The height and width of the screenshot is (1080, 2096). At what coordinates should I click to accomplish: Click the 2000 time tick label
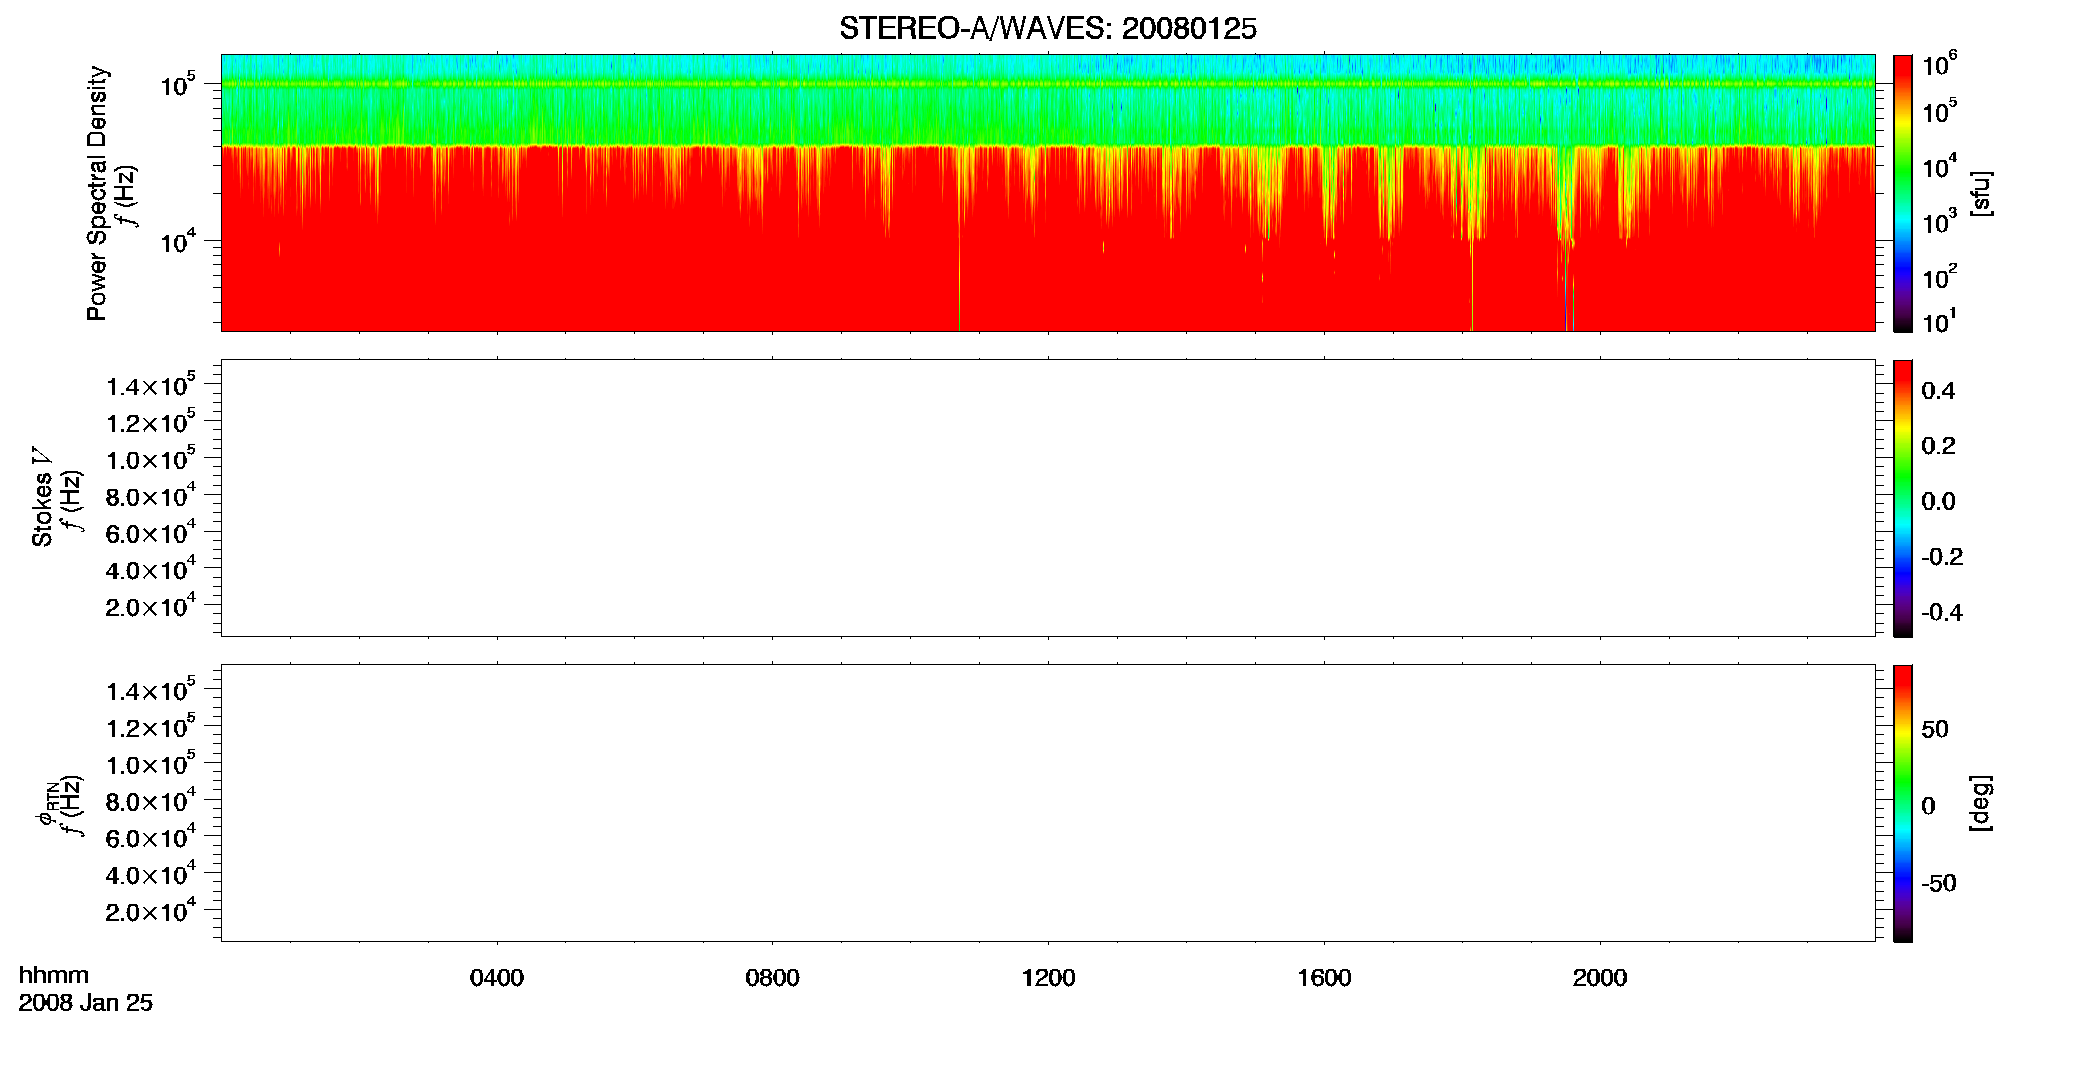point(1600,978)
